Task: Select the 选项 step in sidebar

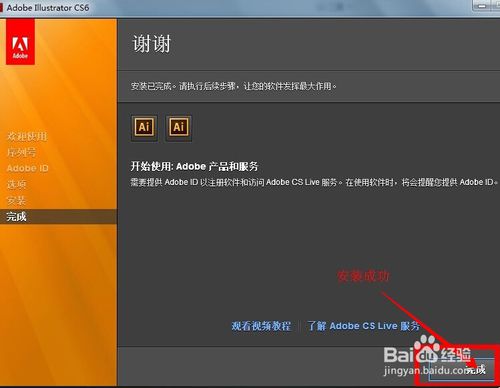Action: 16,184
